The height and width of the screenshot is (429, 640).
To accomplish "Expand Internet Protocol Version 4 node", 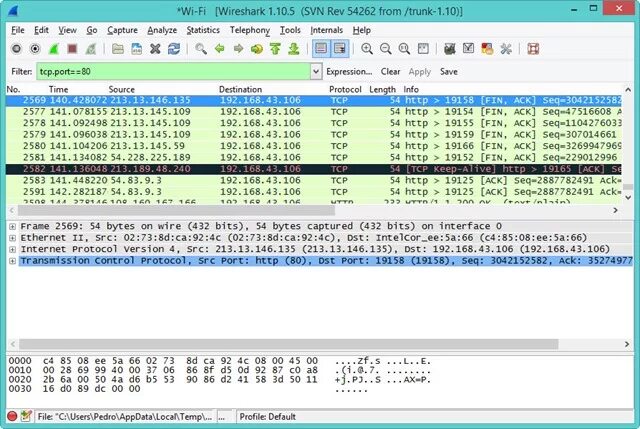I will click(13, 249).
